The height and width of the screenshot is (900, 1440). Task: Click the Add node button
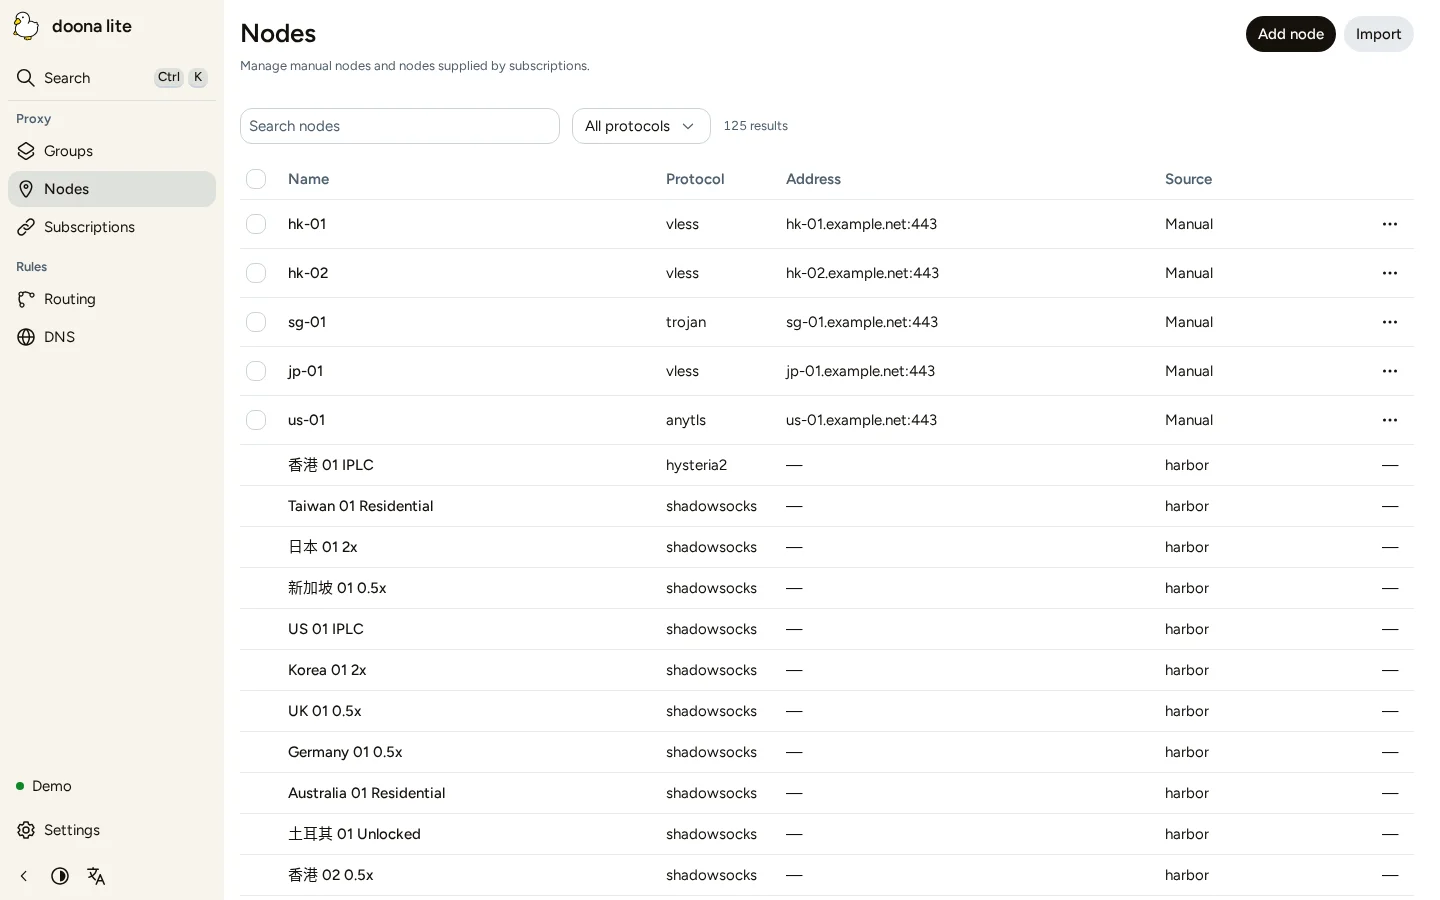[1290, 34]
